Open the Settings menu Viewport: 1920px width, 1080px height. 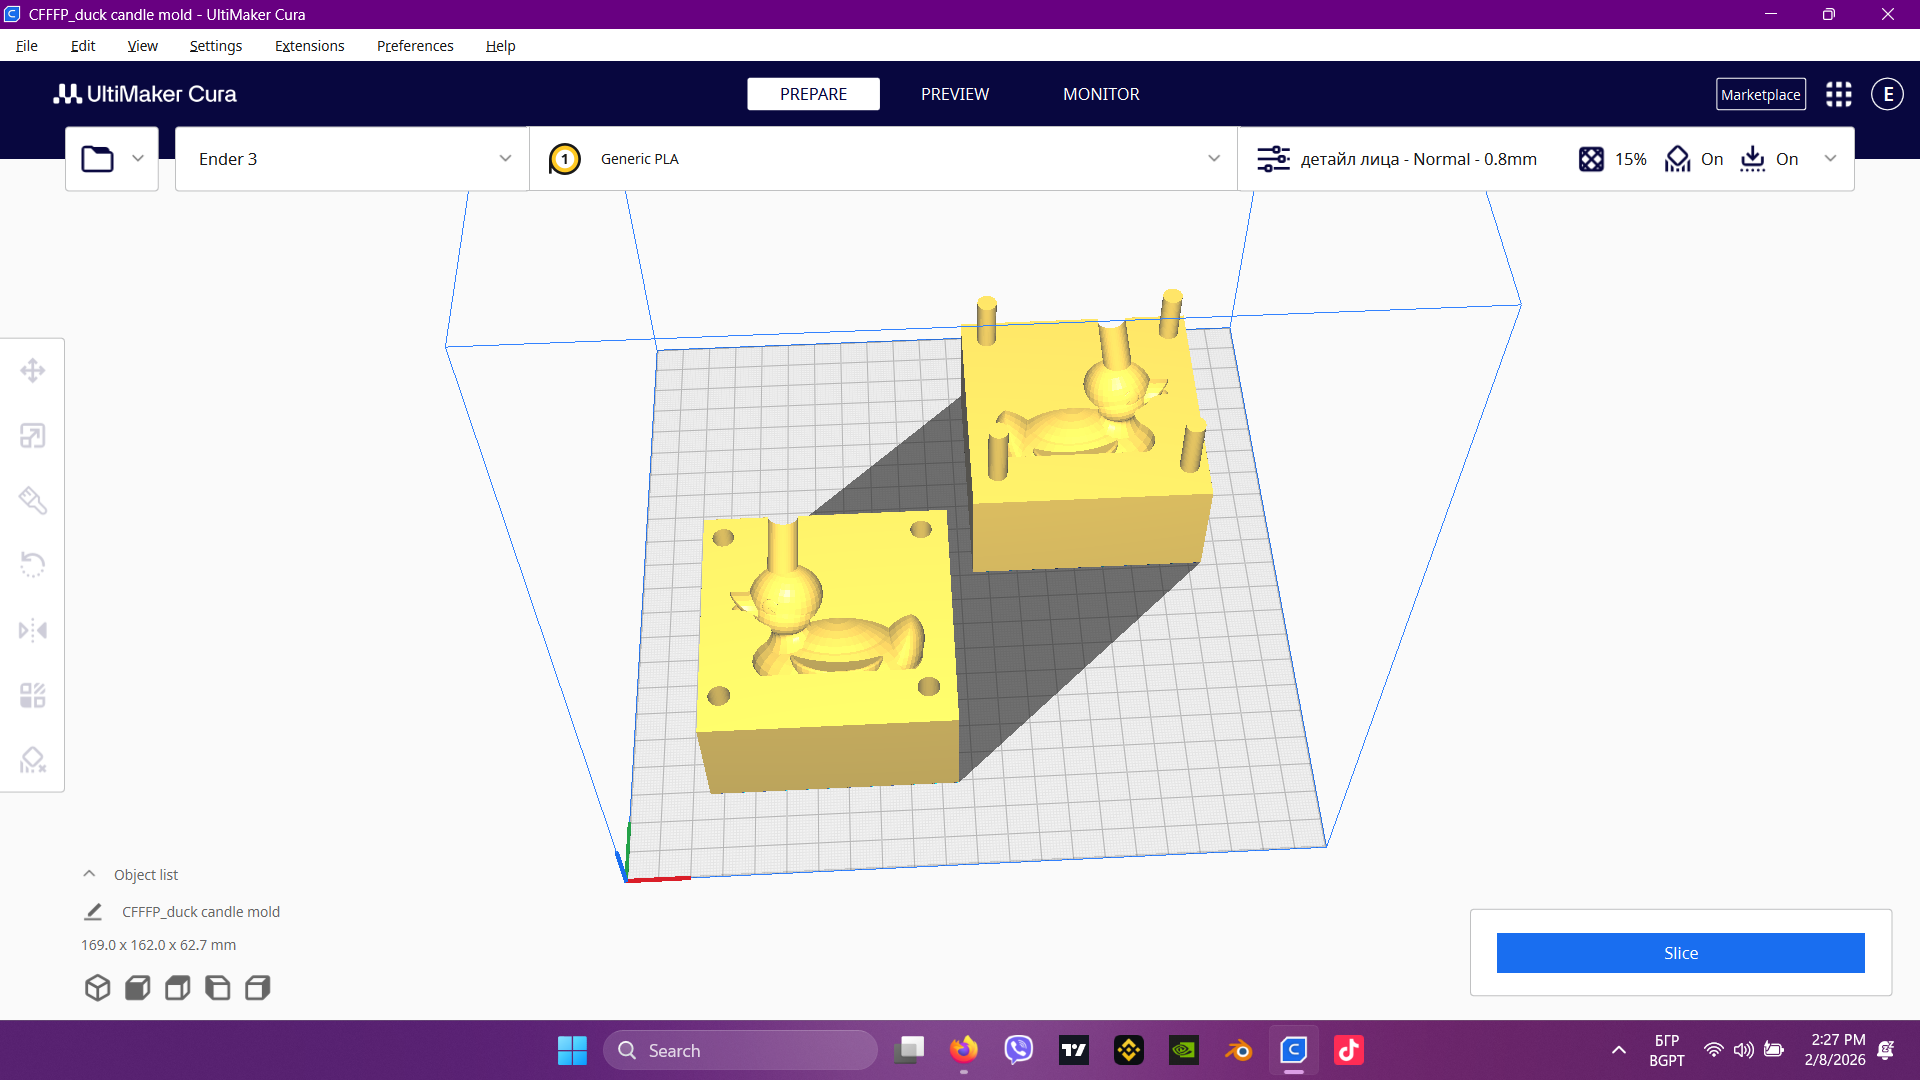(x=216, y=46)
